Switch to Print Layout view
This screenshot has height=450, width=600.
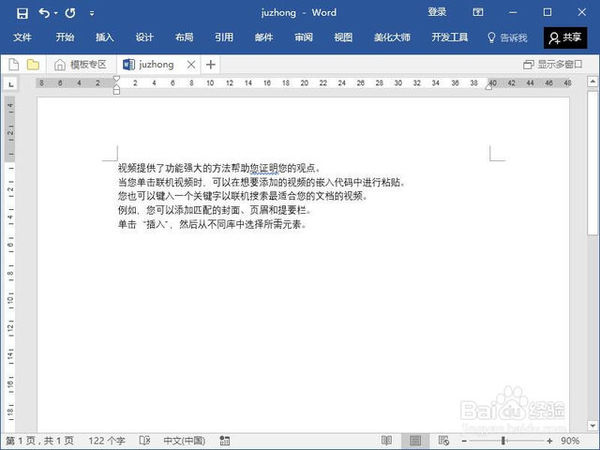point(415,441)
